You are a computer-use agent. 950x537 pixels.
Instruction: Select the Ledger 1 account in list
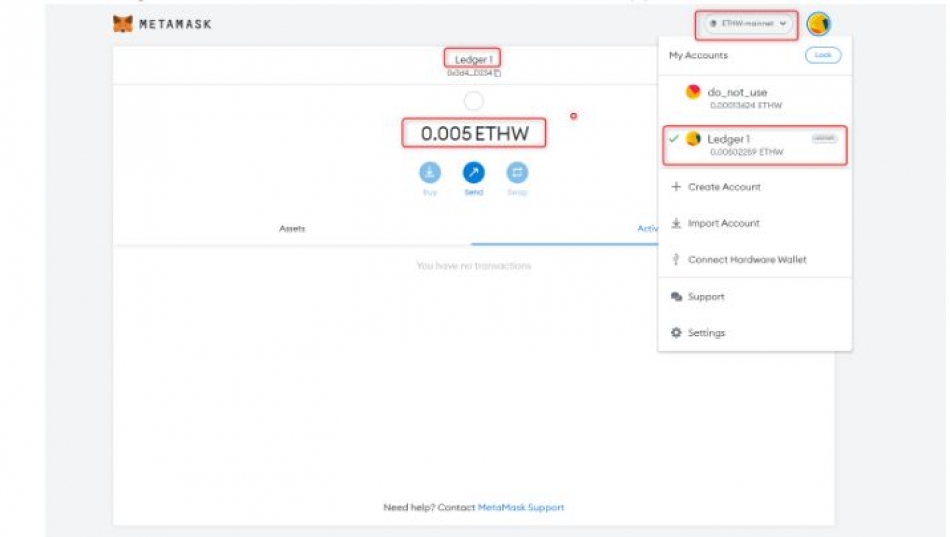point(755,145)
